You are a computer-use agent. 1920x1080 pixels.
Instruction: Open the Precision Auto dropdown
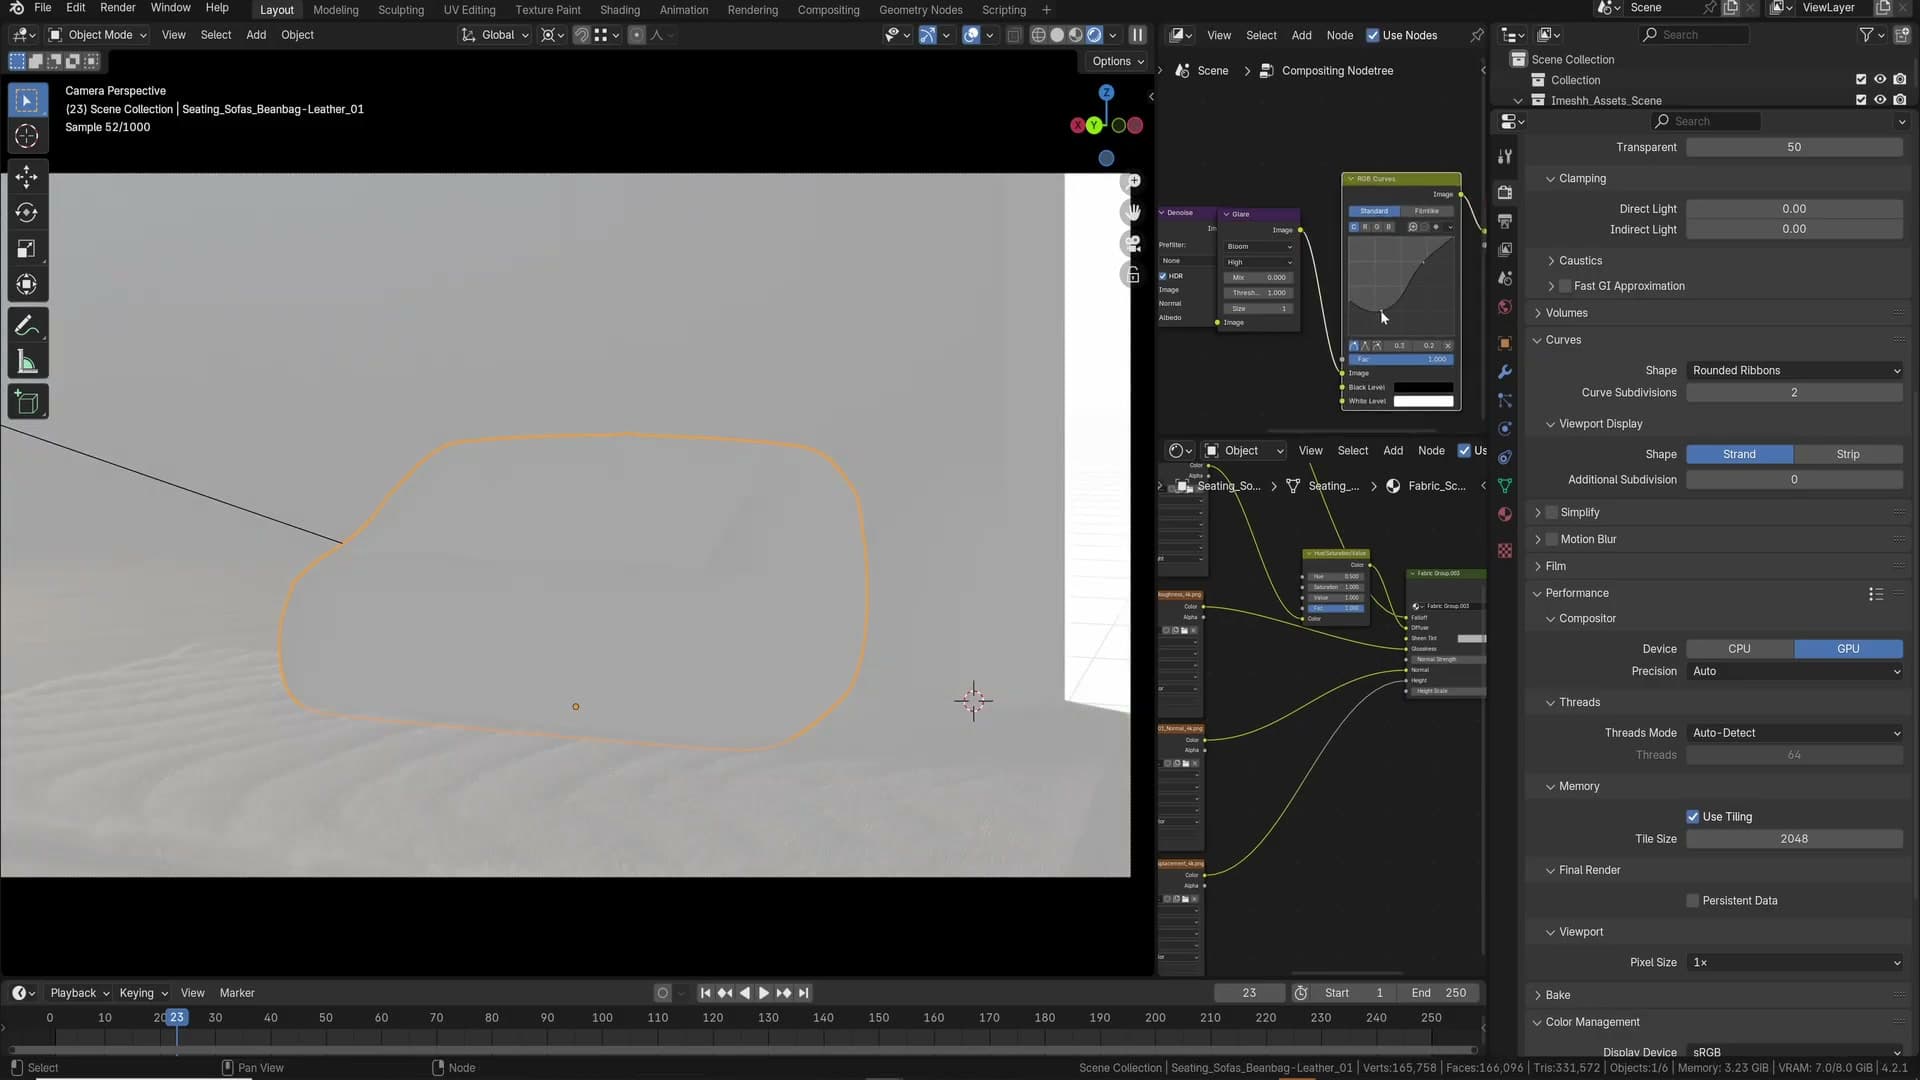coord(1794,672)
